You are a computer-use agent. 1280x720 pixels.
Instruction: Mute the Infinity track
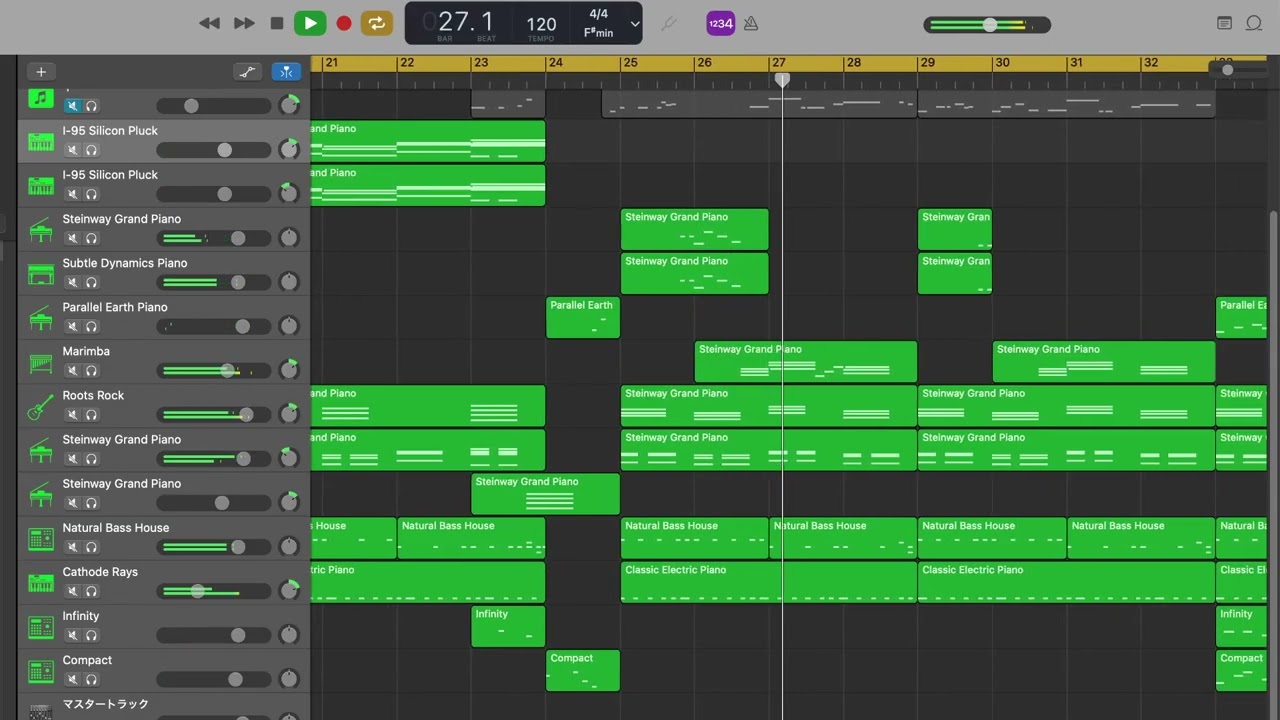pos(72,635)
